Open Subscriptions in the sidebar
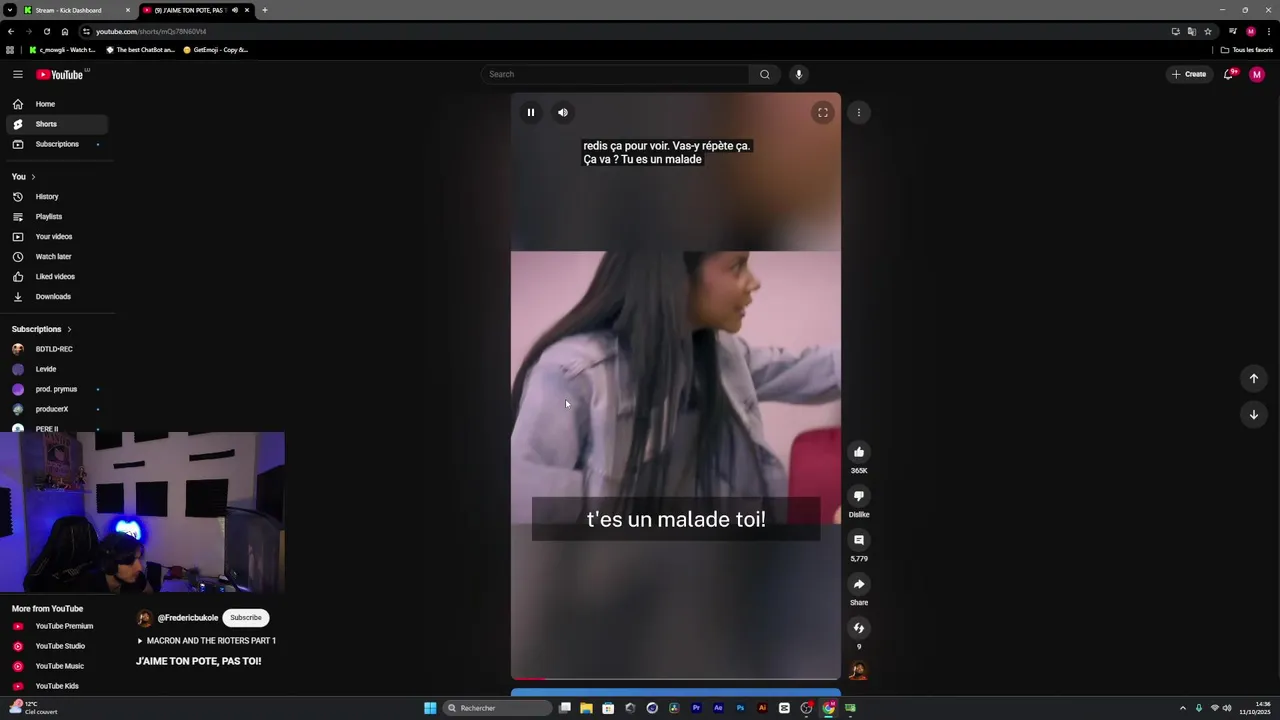The height and width of the screenshot is (720, 1280). (x=57, y=144)
